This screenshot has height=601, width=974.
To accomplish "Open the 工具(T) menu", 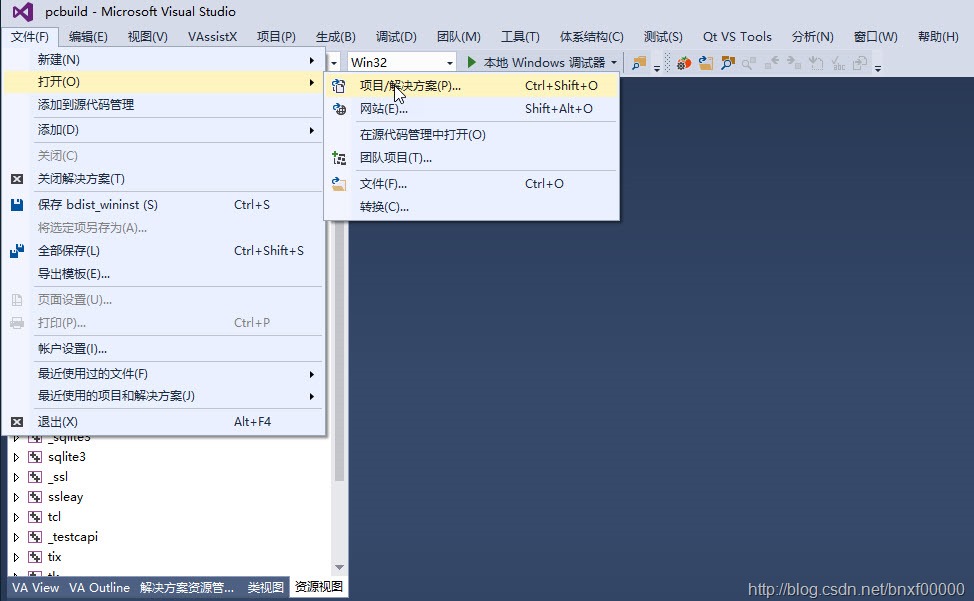I will click(521, 37).
